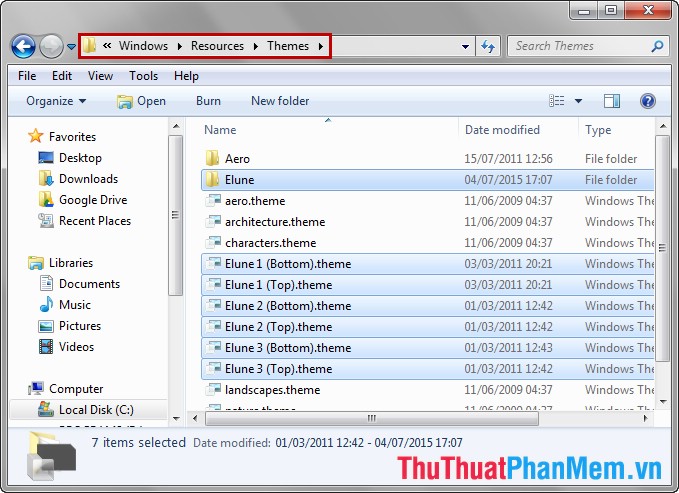Go back with the Back arrow button
Viewport: 679px width, 493px height.
23,46
